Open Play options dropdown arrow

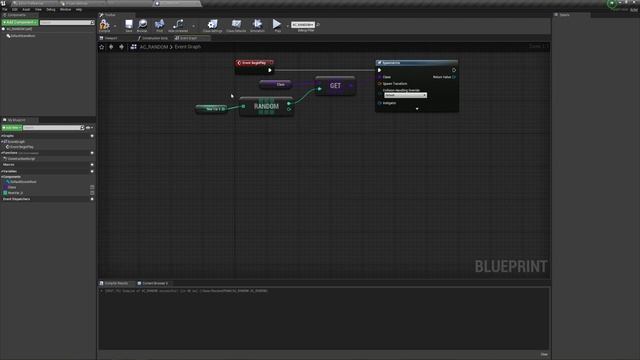pos(287,26)
